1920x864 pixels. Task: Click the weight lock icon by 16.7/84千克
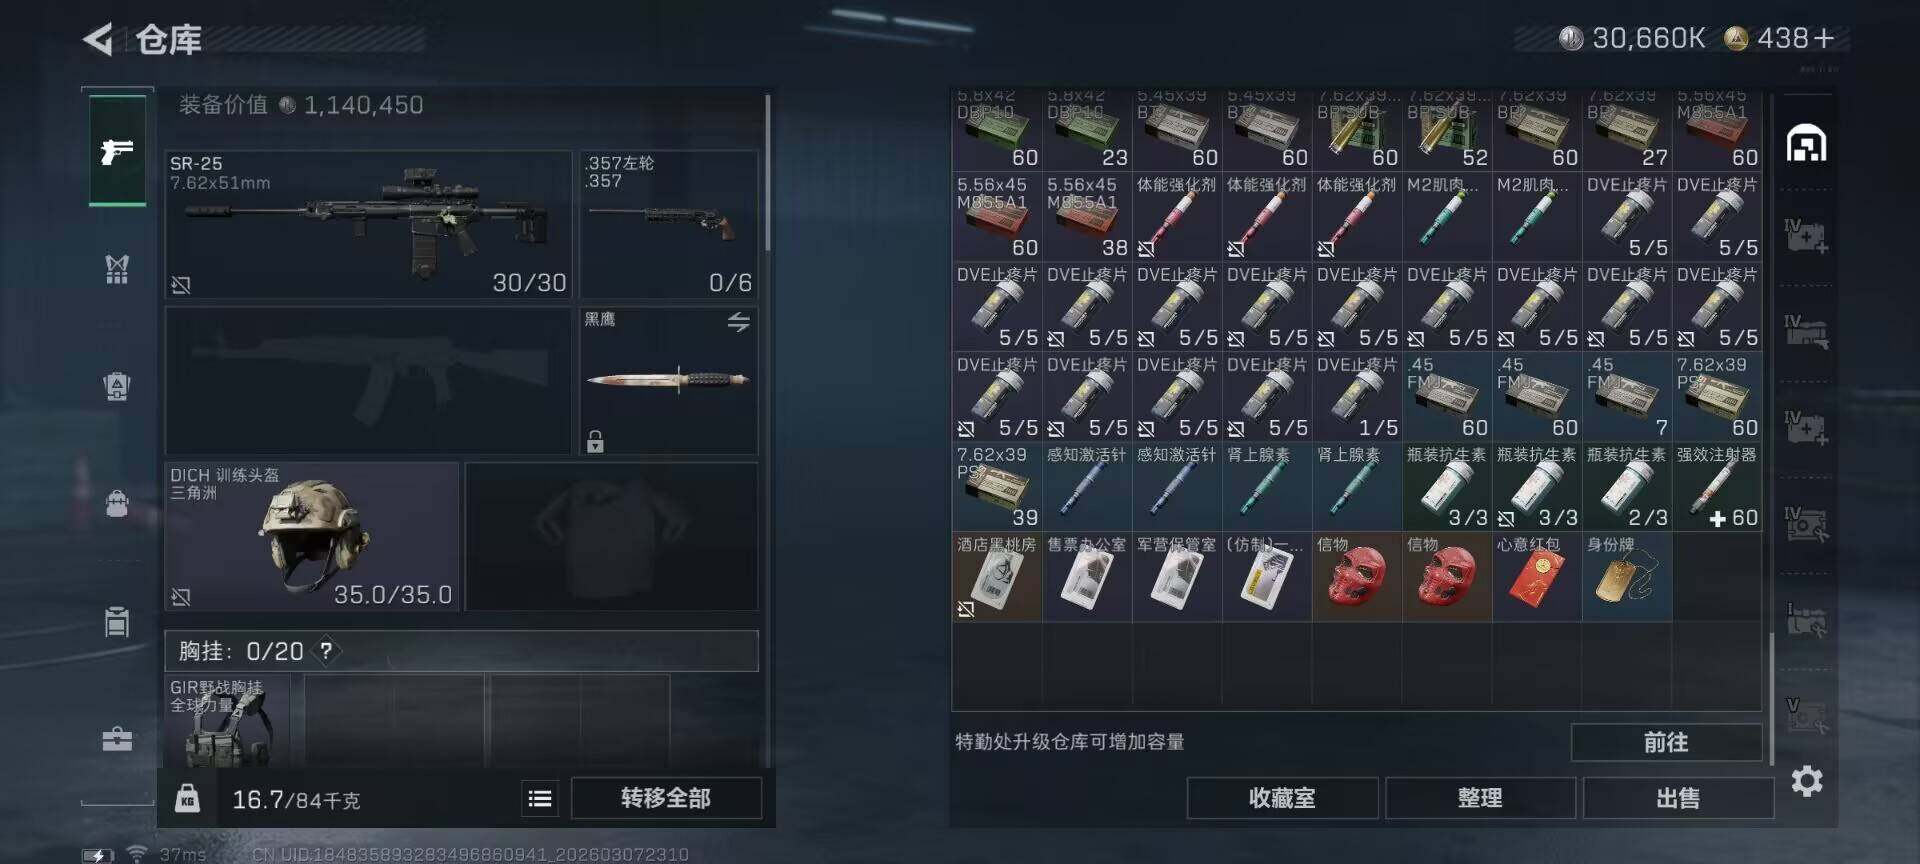point(187,798)
